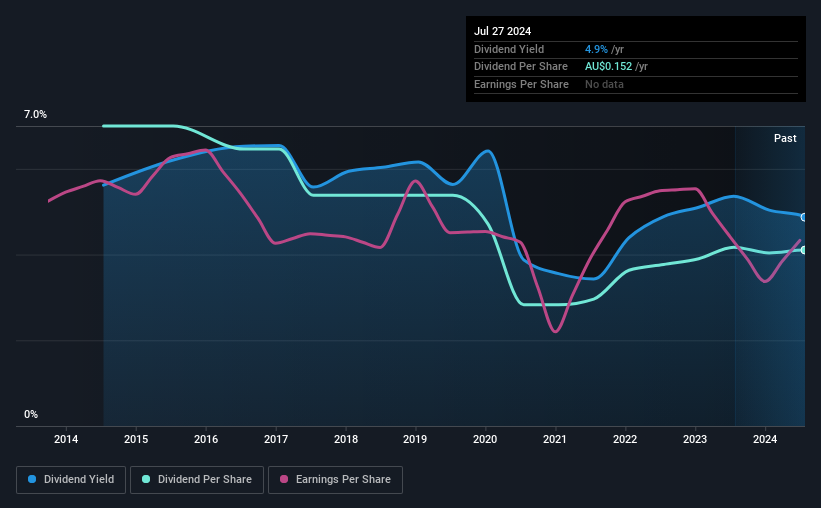Select the 2017 x-axis label
Viewport: 821px width, 508px height.
(x=276, y=439)
